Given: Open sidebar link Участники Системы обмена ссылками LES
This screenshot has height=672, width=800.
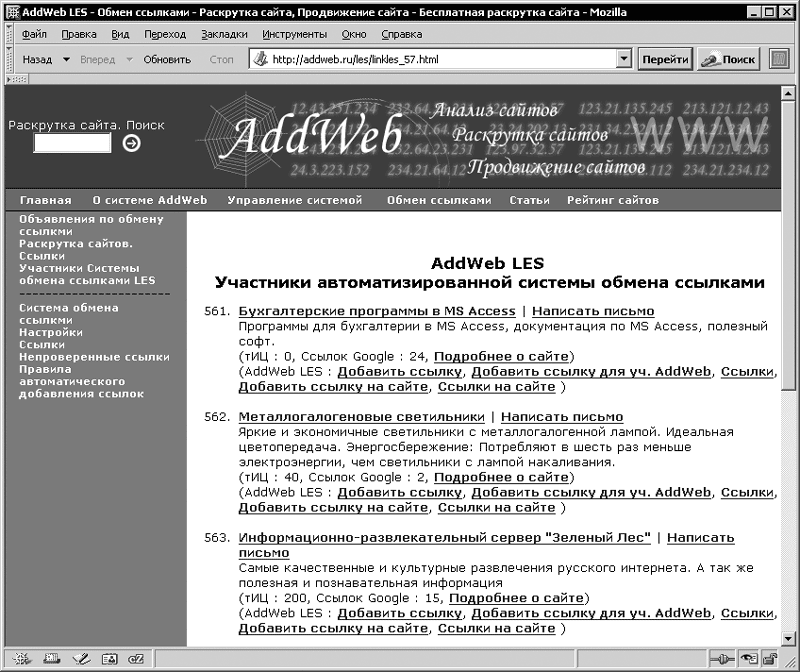Looking at the screenshot, I should tap(87, 274).
